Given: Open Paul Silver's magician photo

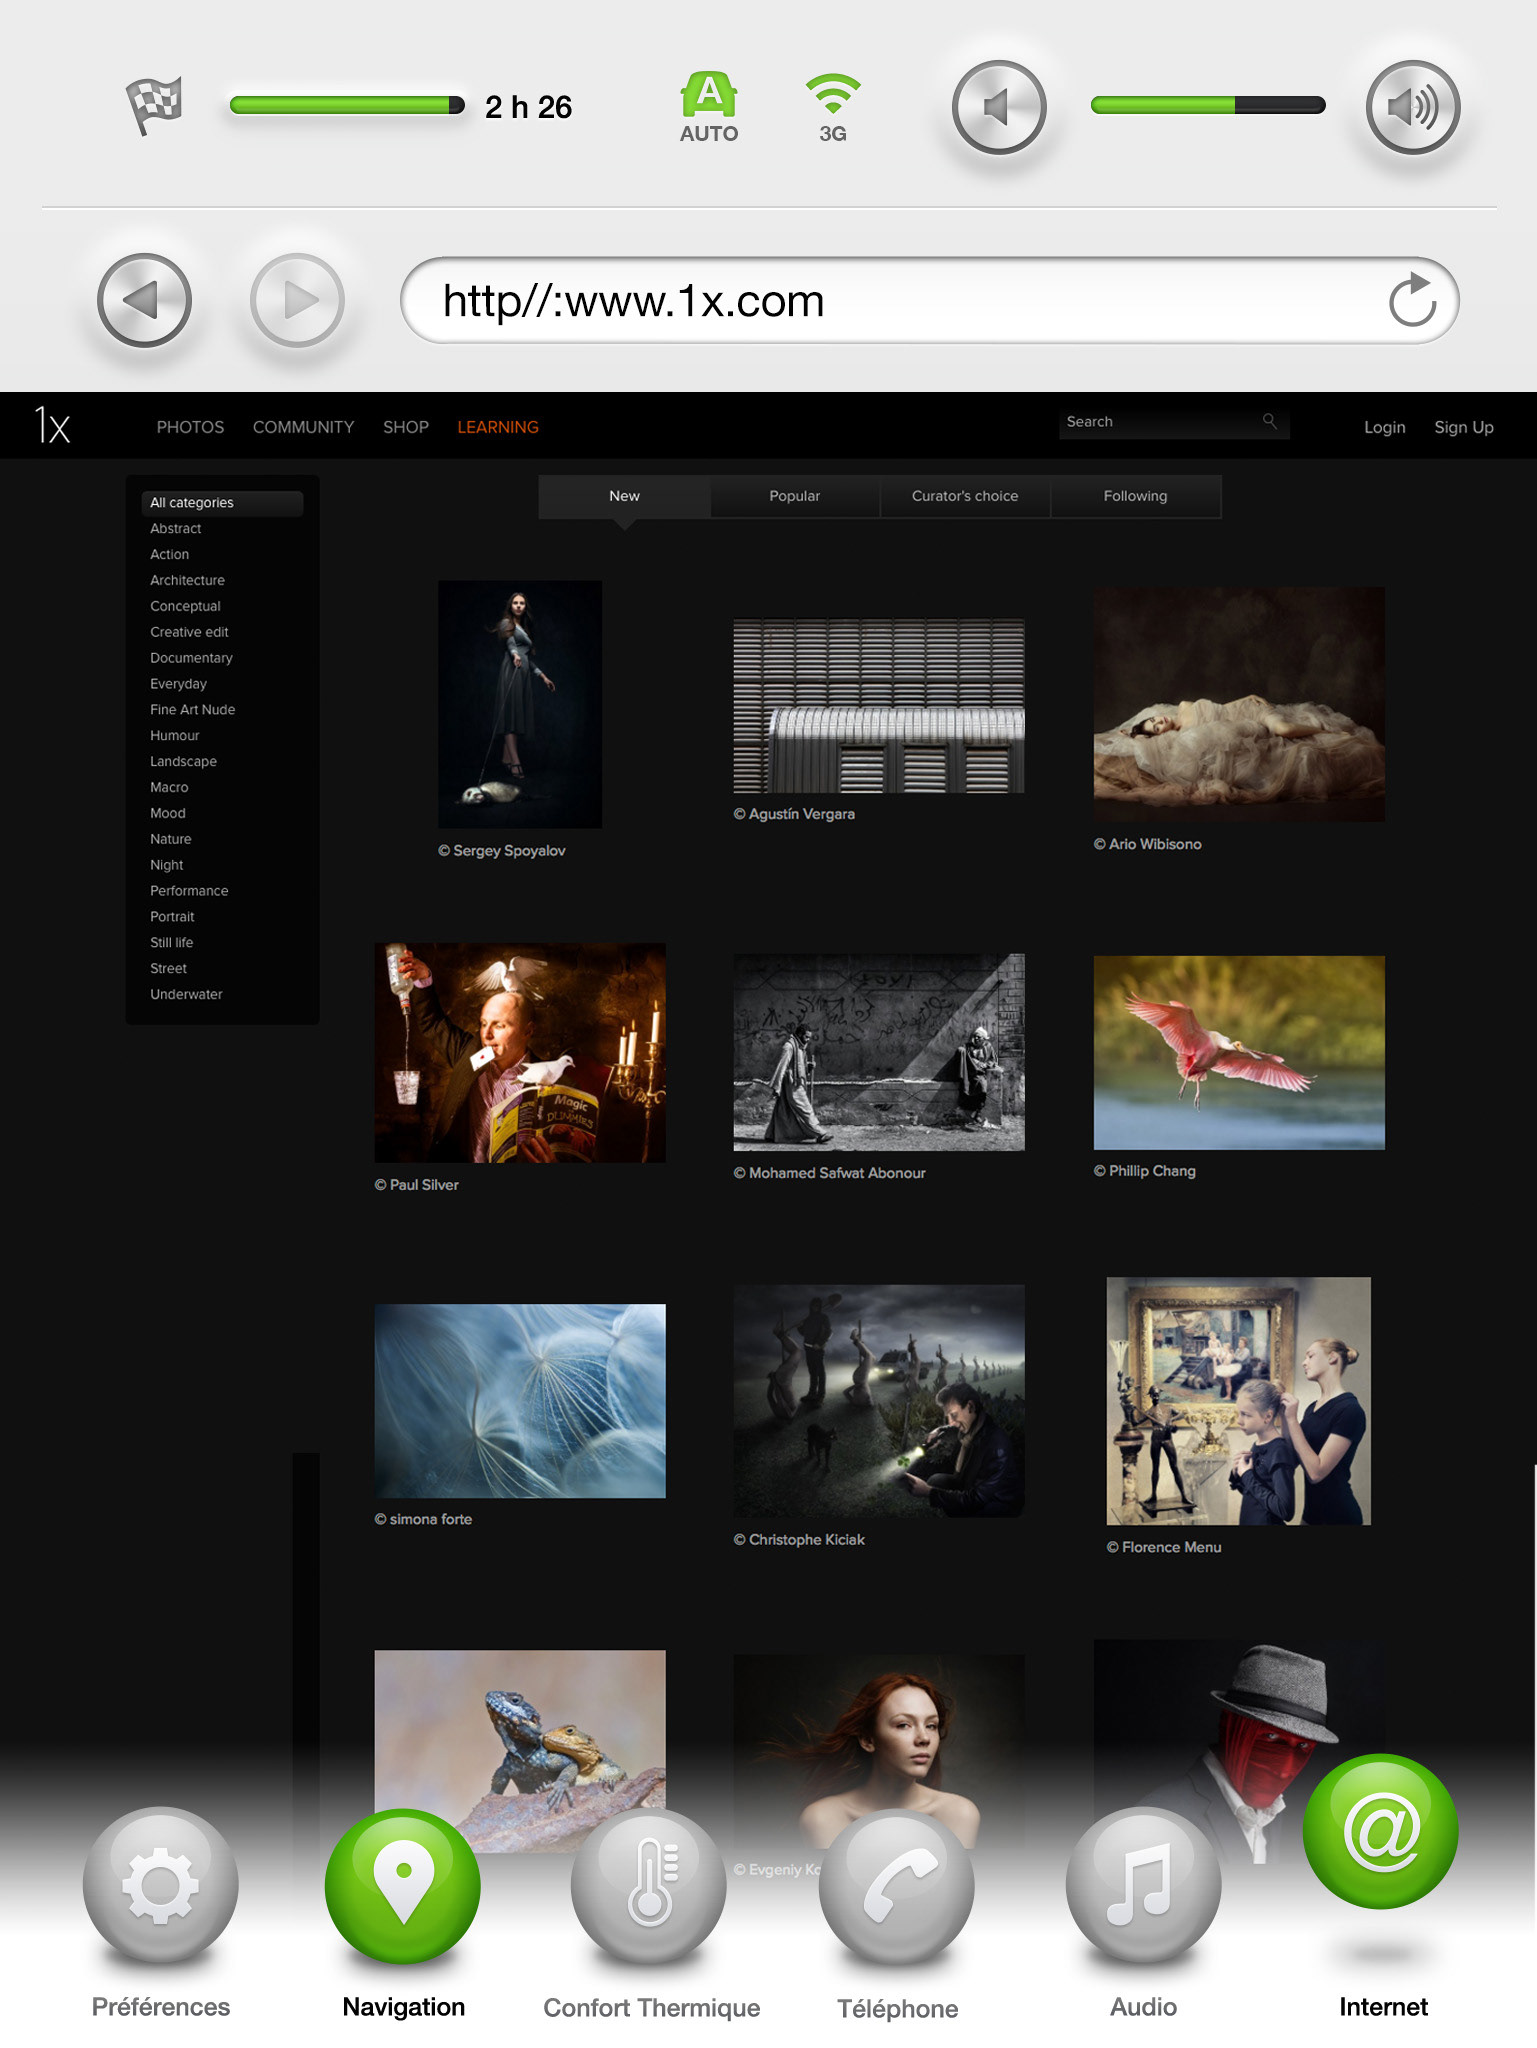Looking at the screenshot, I should coord(520,1052).
